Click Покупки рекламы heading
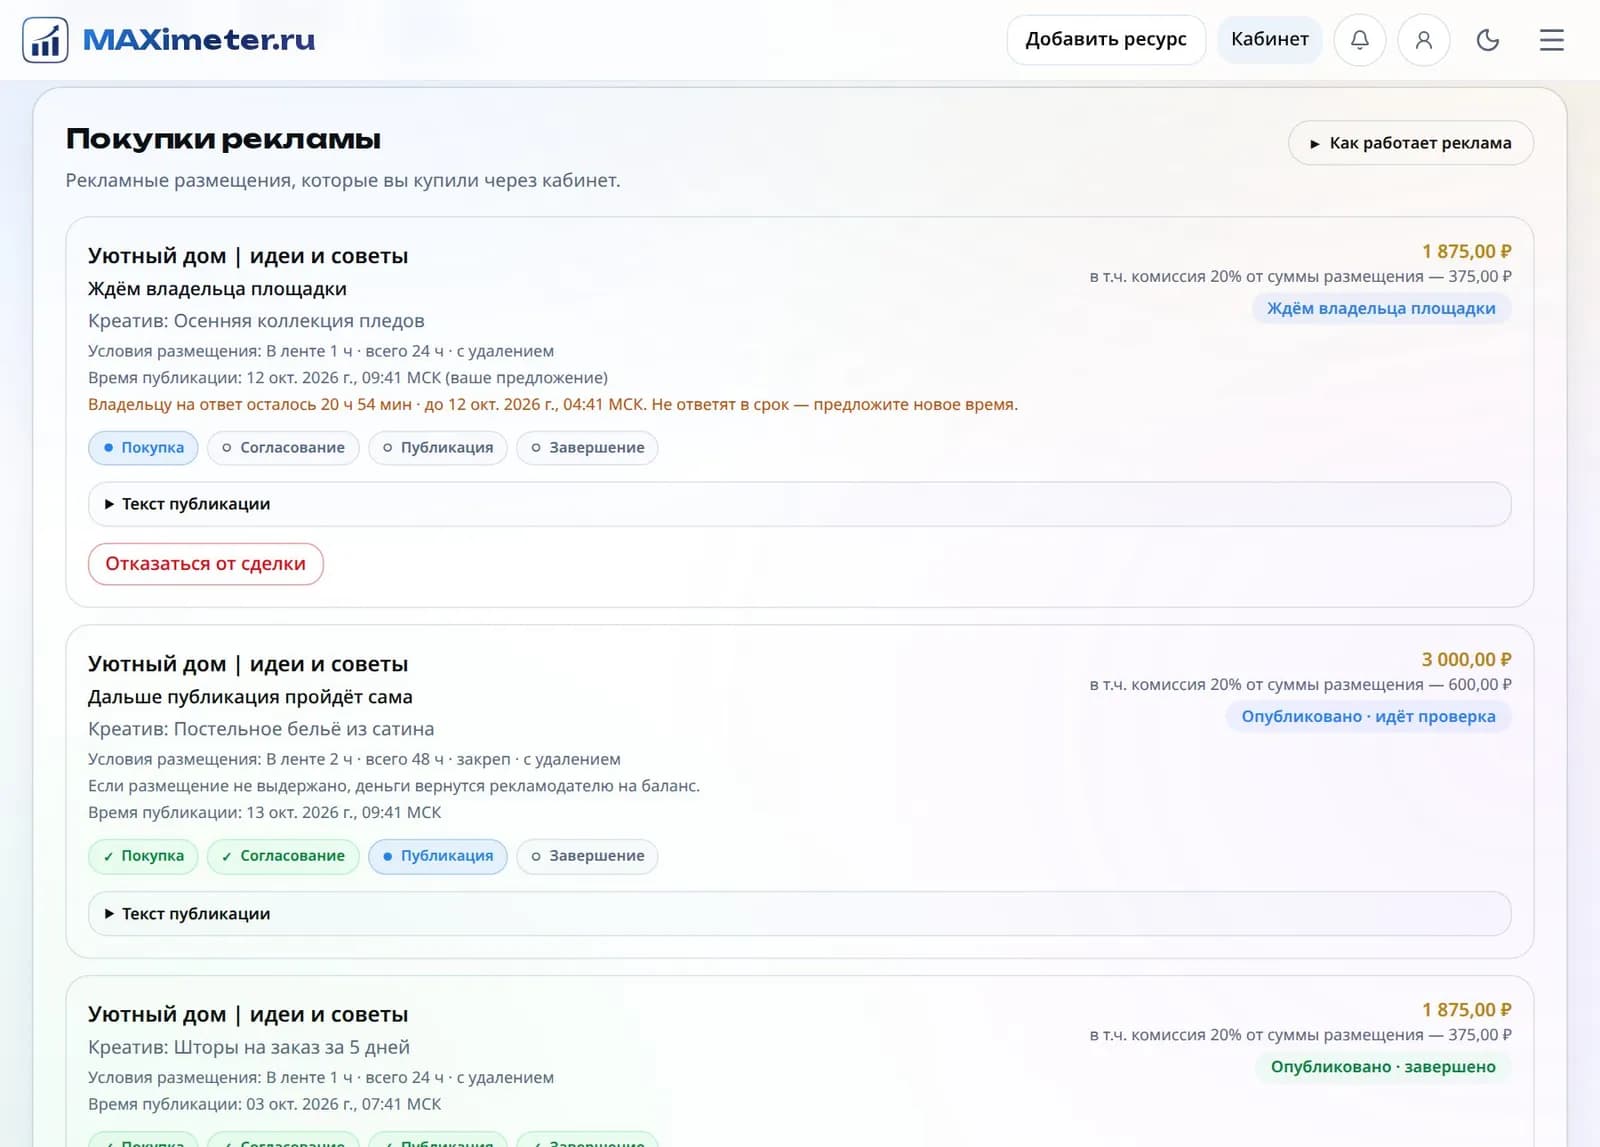1600x1147 pixels. 223,139
